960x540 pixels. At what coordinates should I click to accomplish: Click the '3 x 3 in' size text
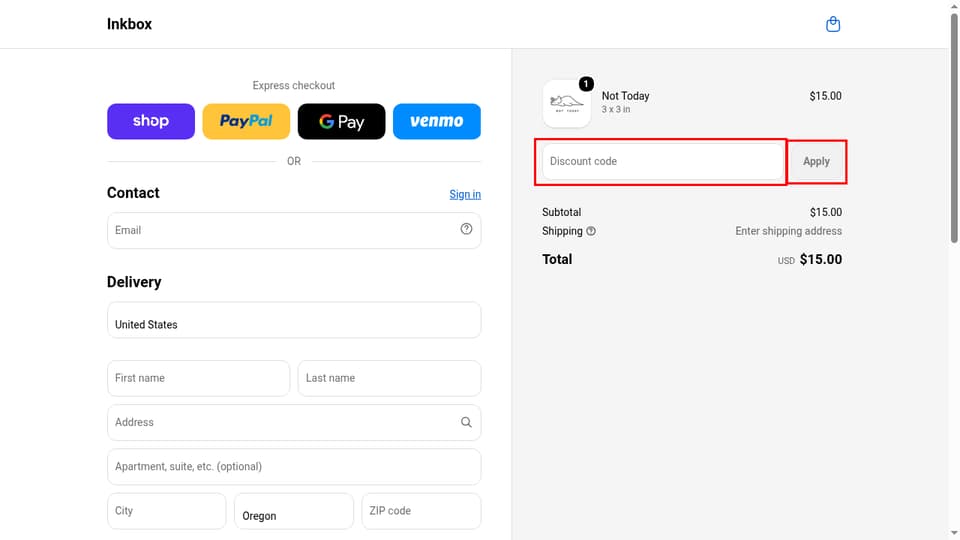615,110
